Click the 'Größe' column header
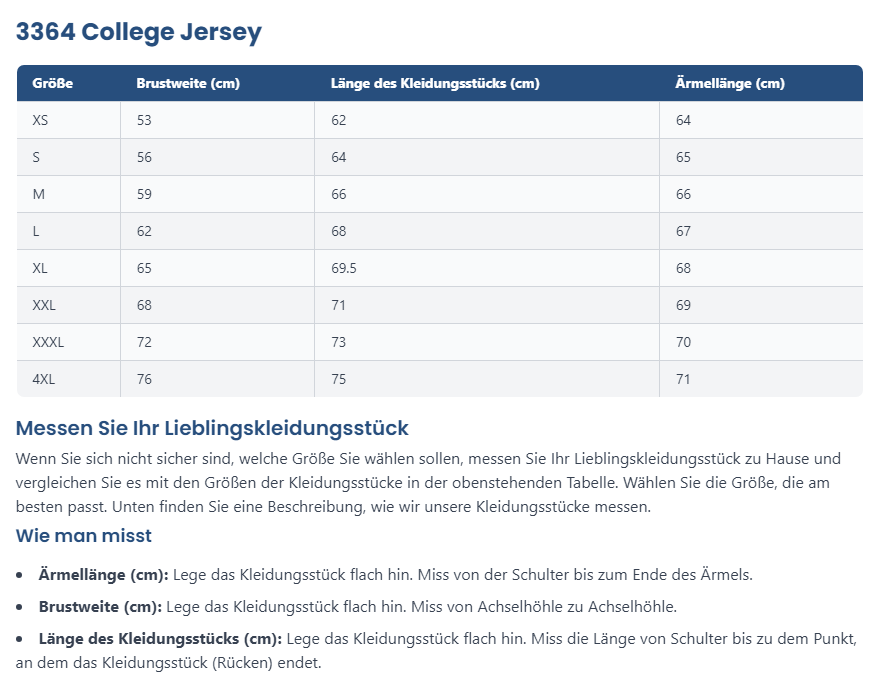Screen dimensions: 878x677 point(53,84)
